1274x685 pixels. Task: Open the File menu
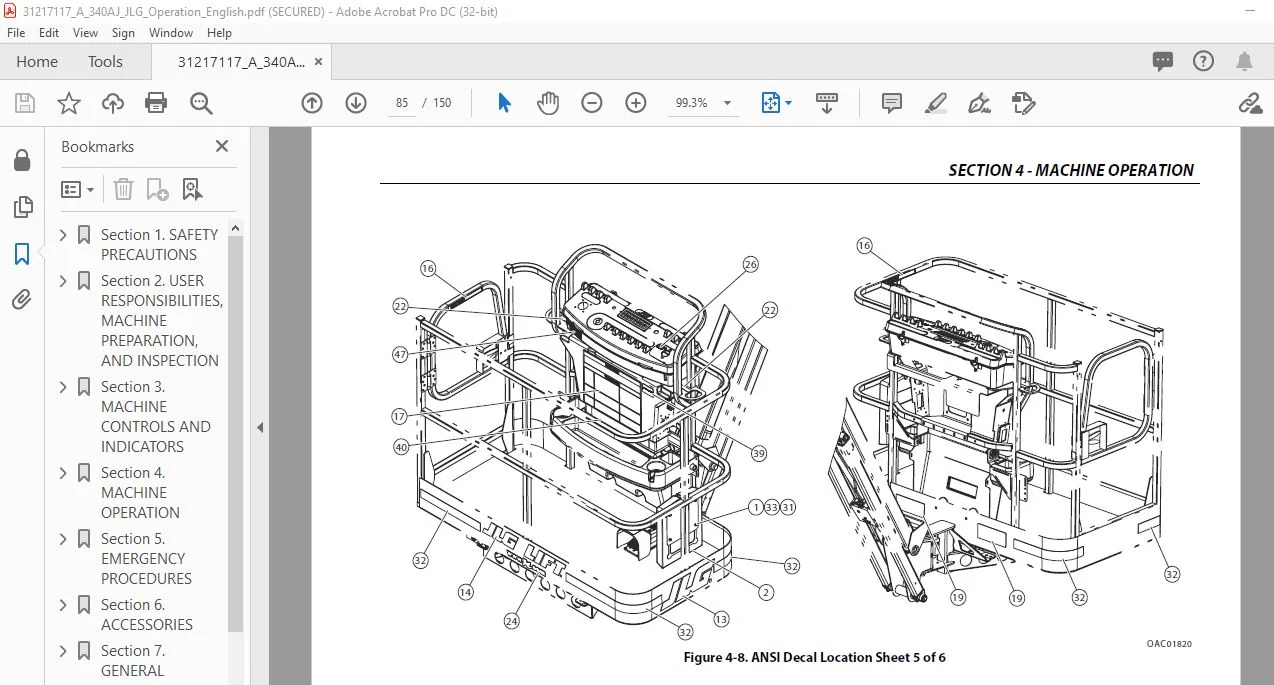click(16, 33)
